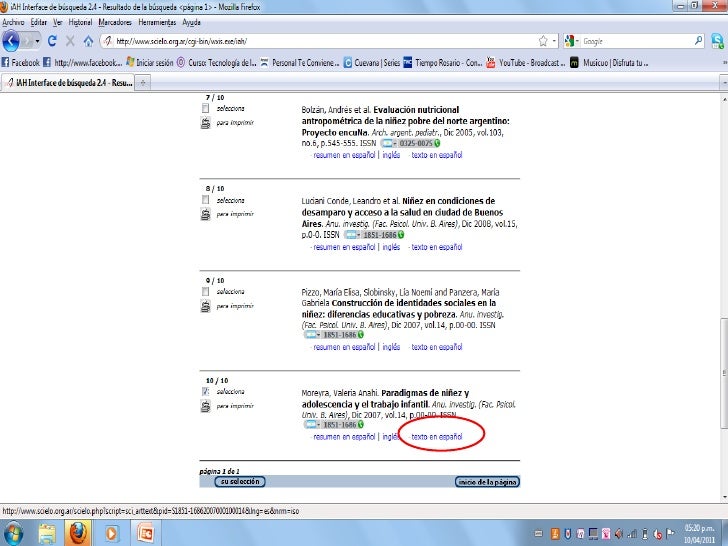The width and height of the screenshot is (728, 546).
Task: Click the volume icon in the system tray
Action: coord(618,534)
